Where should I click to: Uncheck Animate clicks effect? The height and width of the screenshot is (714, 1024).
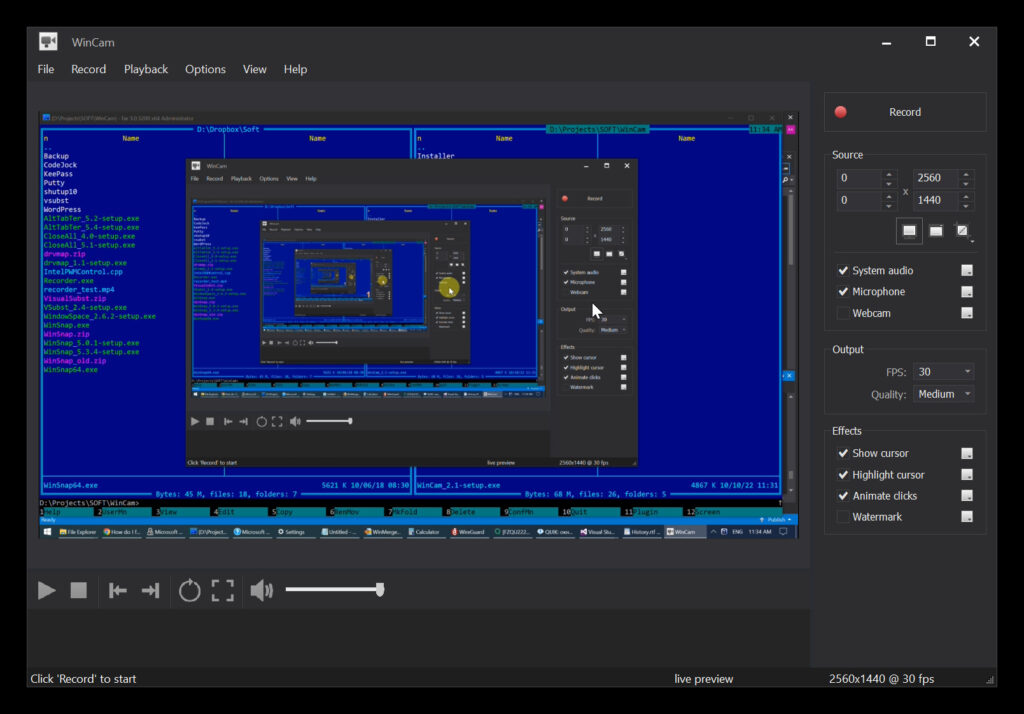pos(843,496)
